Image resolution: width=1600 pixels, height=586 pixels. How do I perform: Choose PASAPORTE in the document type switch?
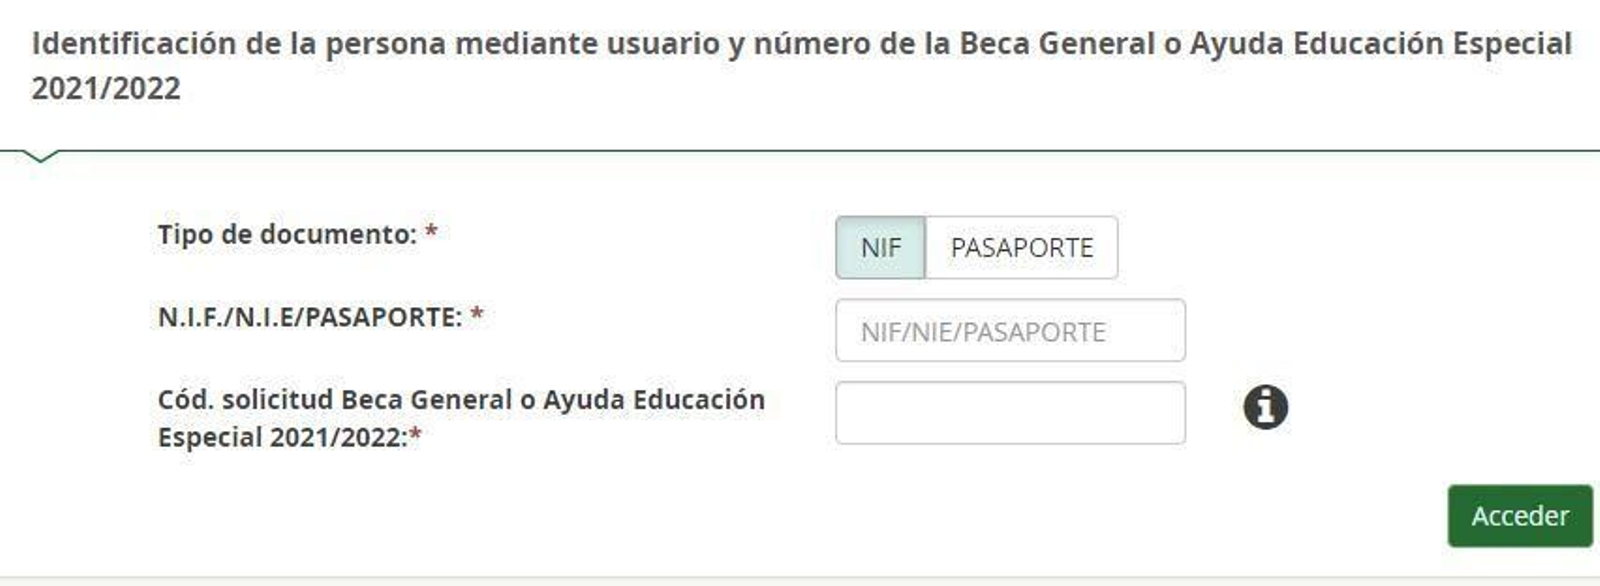tap(1020, 247)
